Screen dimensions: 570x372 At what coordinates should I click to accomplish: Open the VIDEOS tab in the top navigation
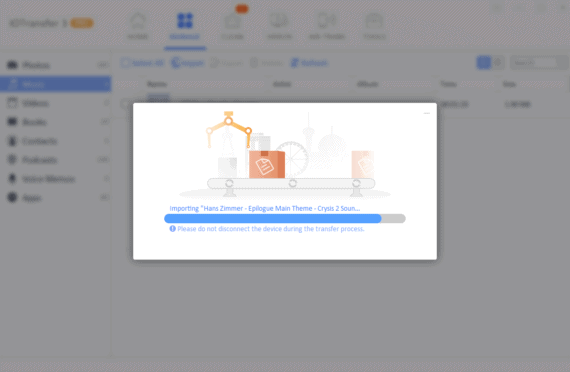279,25
